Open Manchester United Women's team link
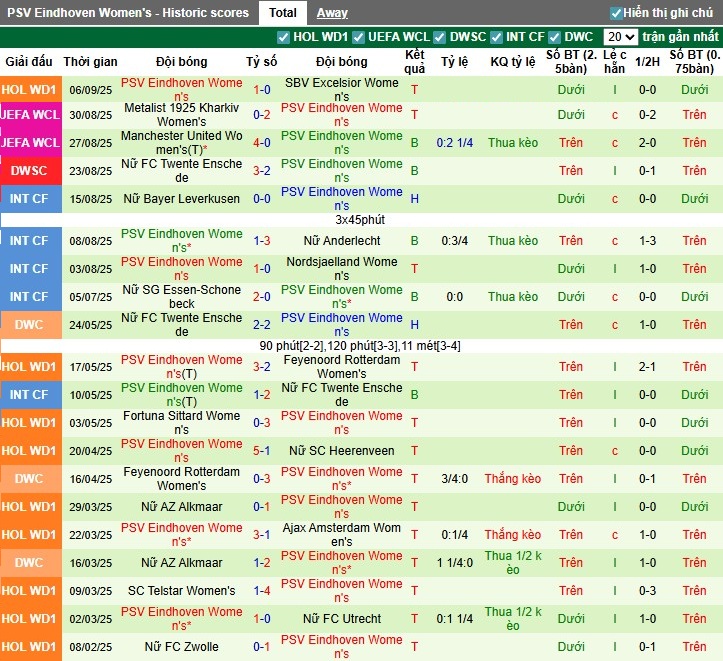723x661 pixels. (182, 143)
